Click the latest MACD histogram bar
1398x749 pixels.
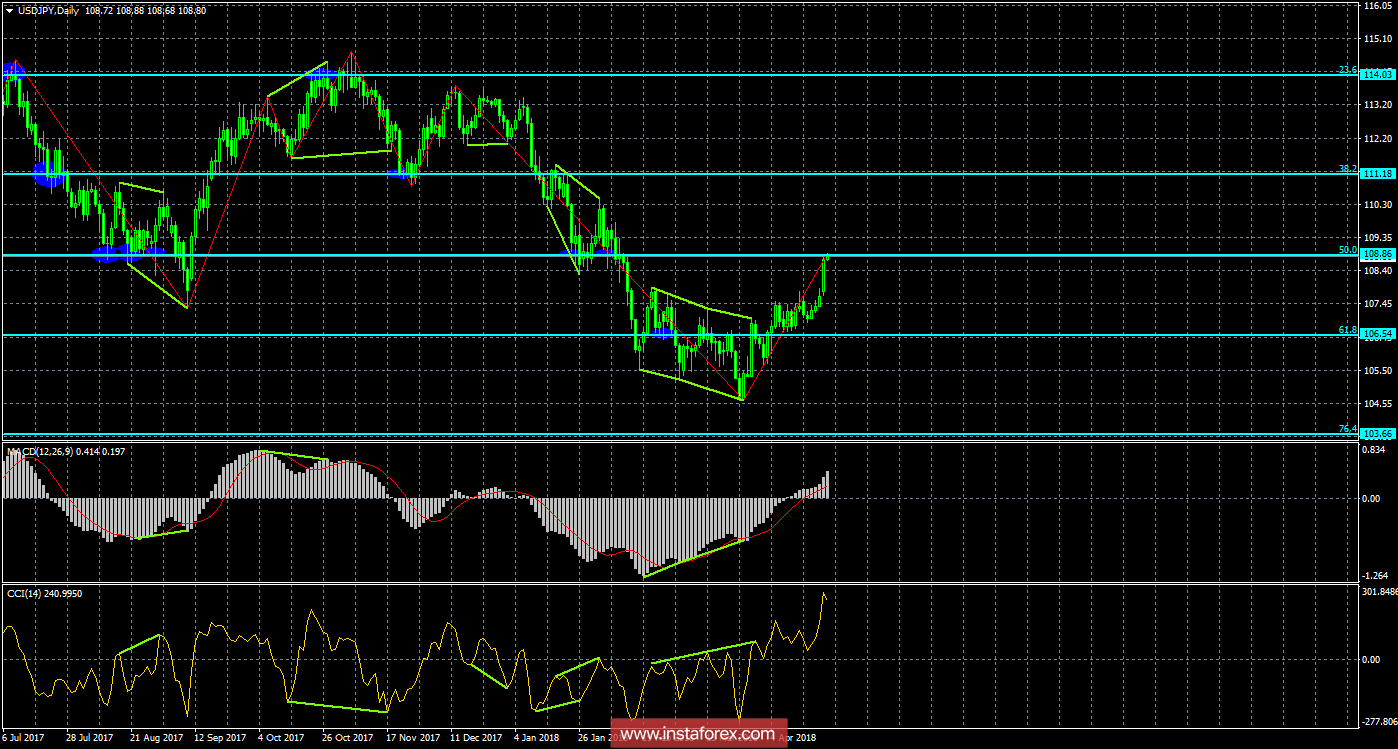(x=827, y=484)
